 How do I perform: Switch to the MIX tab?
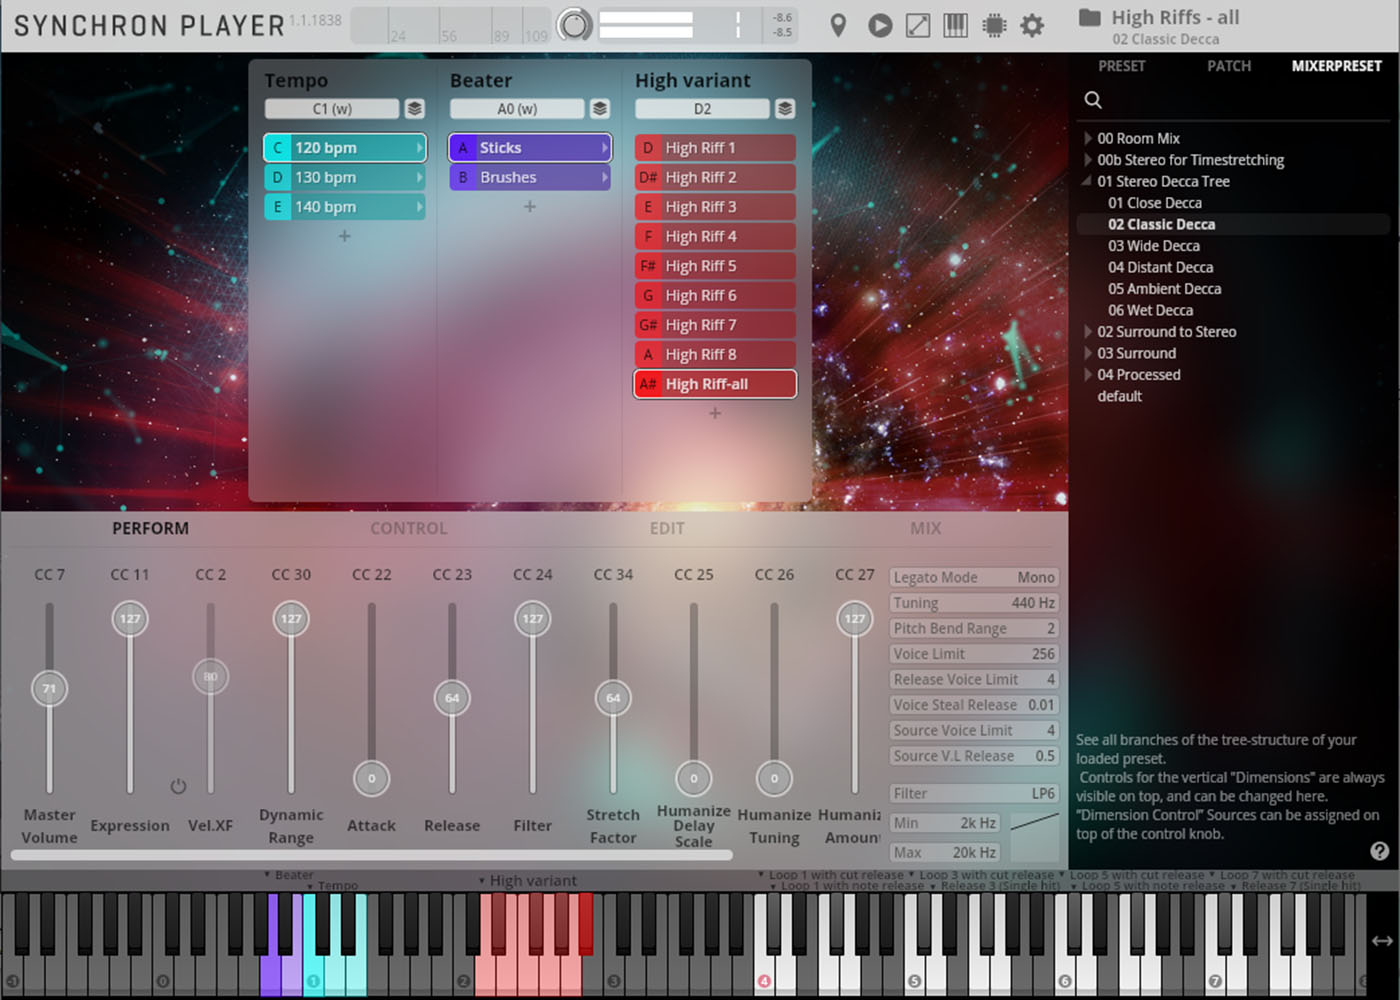tap(925, 528)
